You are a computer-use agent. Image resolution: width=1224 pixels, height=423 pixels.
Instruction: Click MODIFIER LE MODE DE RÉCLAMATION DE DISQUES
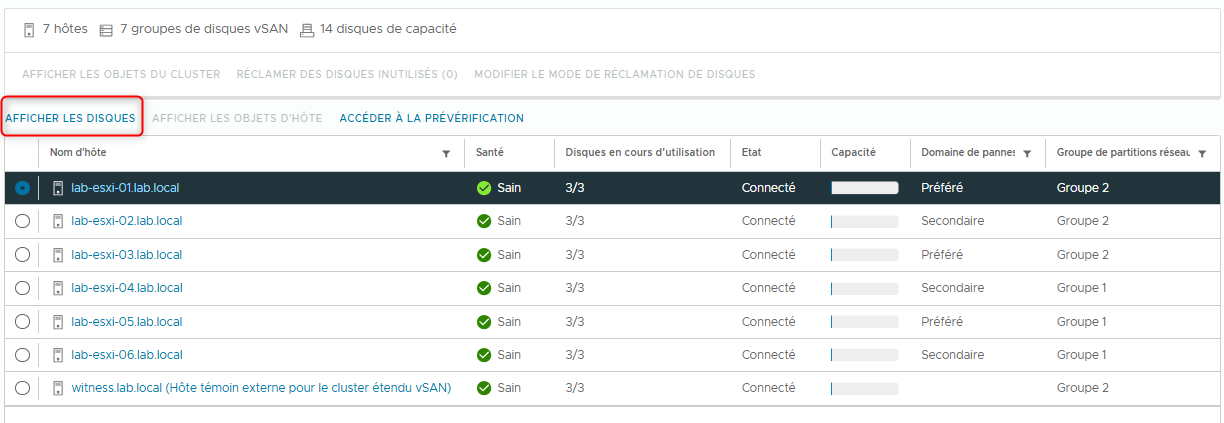tap(615, 74)
